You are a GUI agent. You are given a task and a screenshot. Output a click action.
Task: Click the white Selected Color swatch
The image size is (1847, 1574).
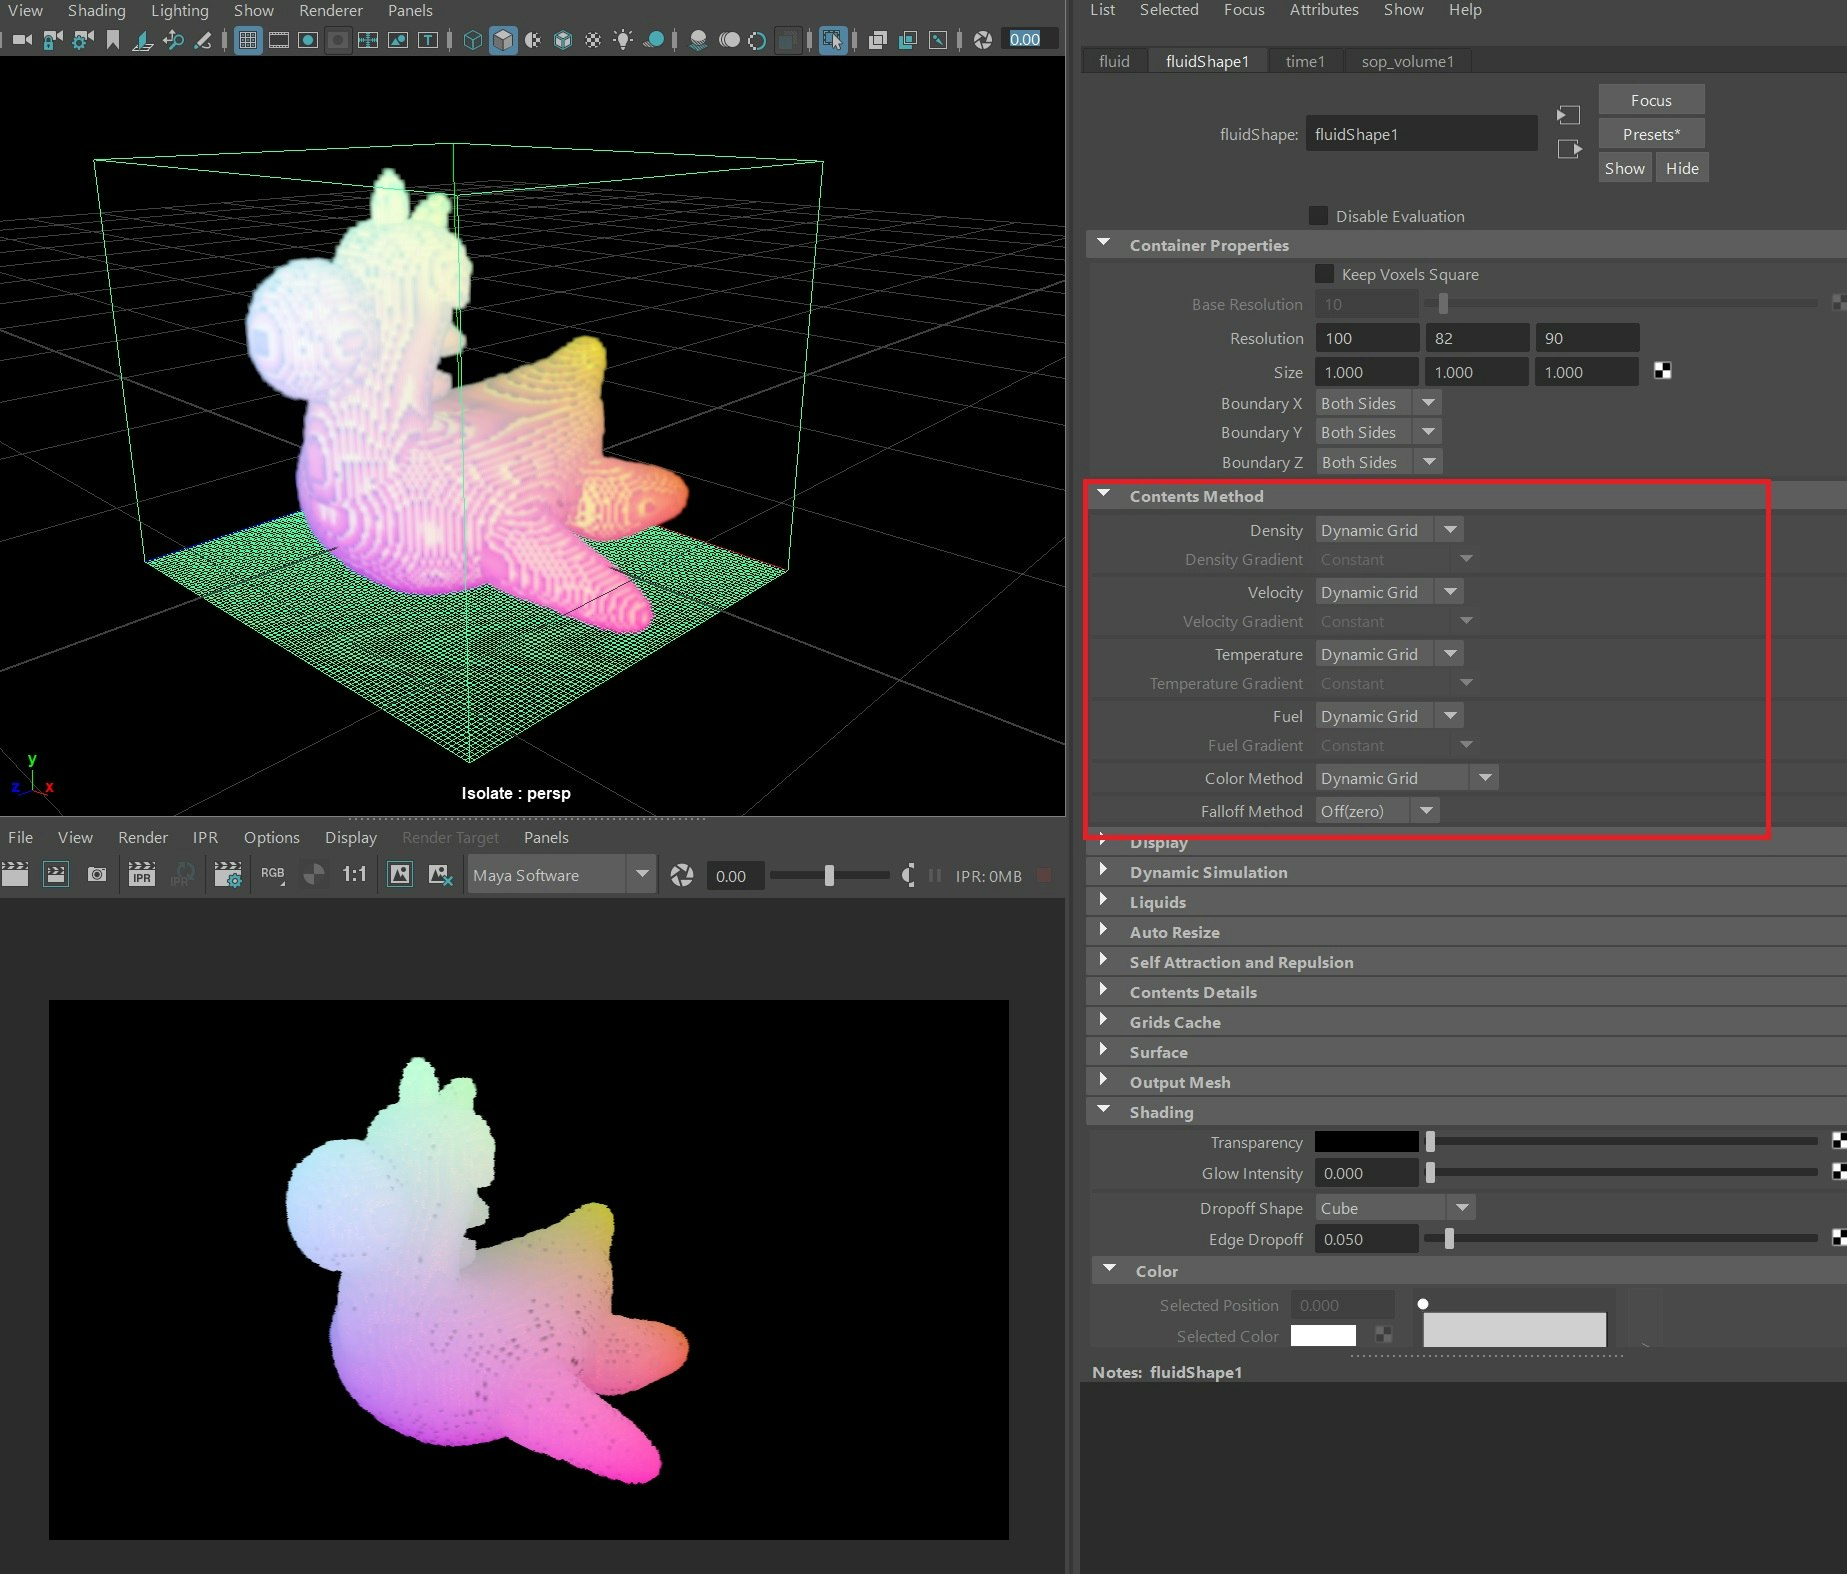click(x=1323, y=1335)
